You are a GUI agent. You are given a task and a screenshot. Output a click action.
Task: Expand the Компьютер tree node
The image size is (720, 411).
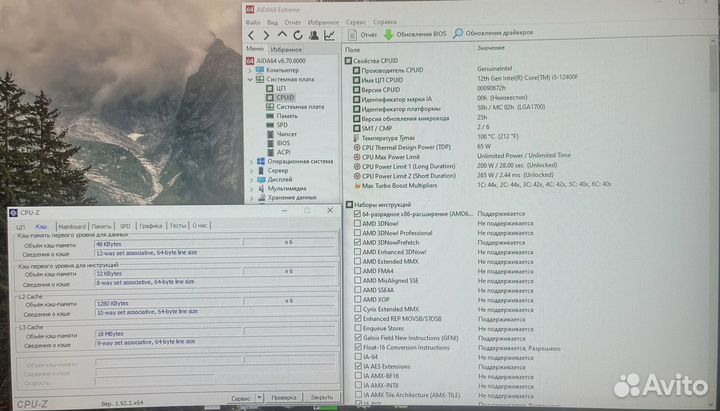(251, 70)
